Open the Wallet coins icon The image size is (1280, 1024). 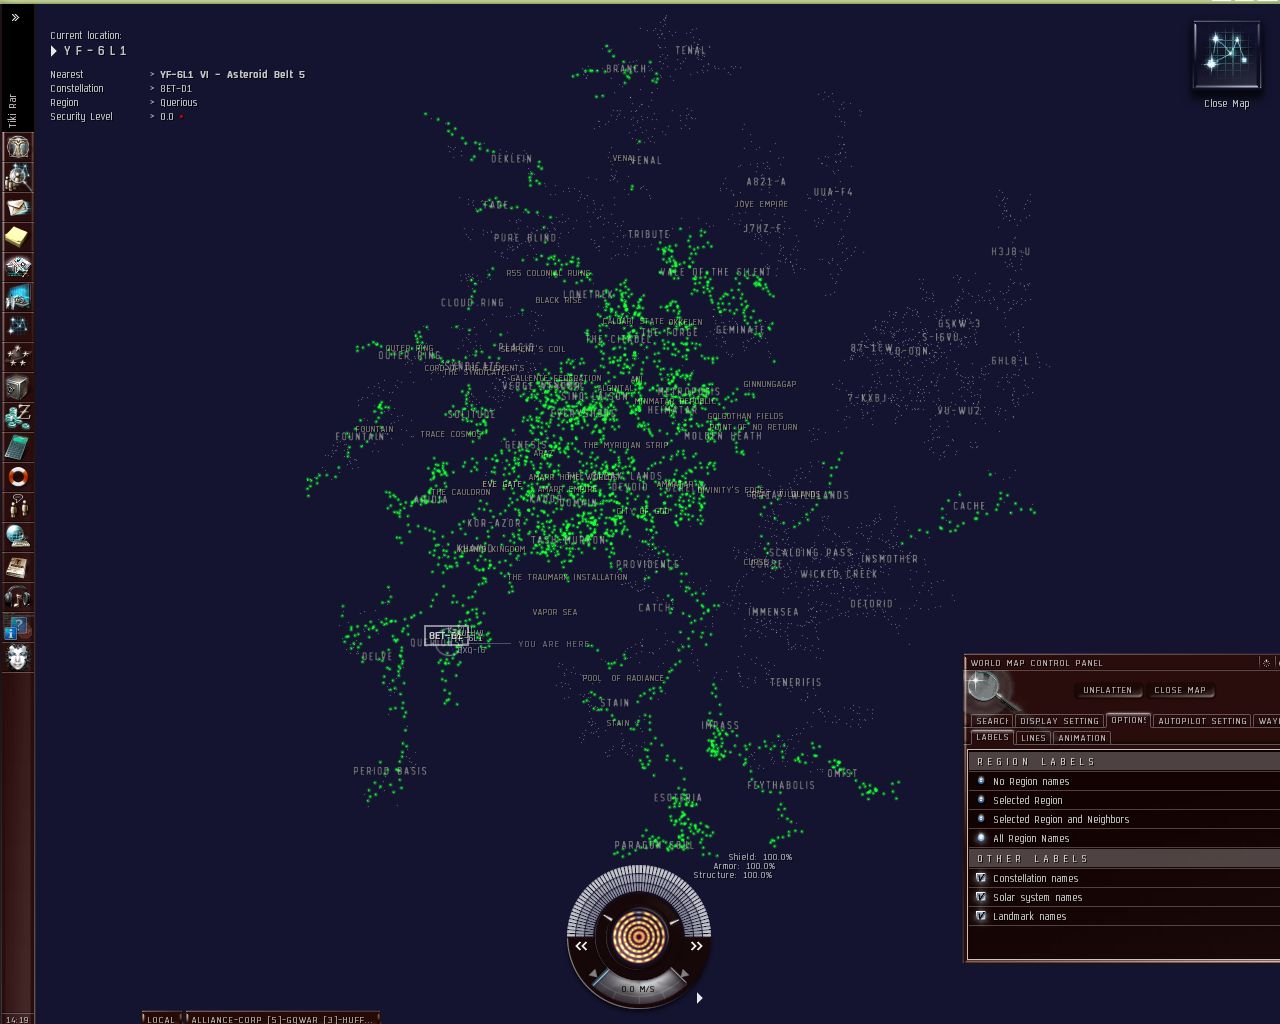point(18,417)
